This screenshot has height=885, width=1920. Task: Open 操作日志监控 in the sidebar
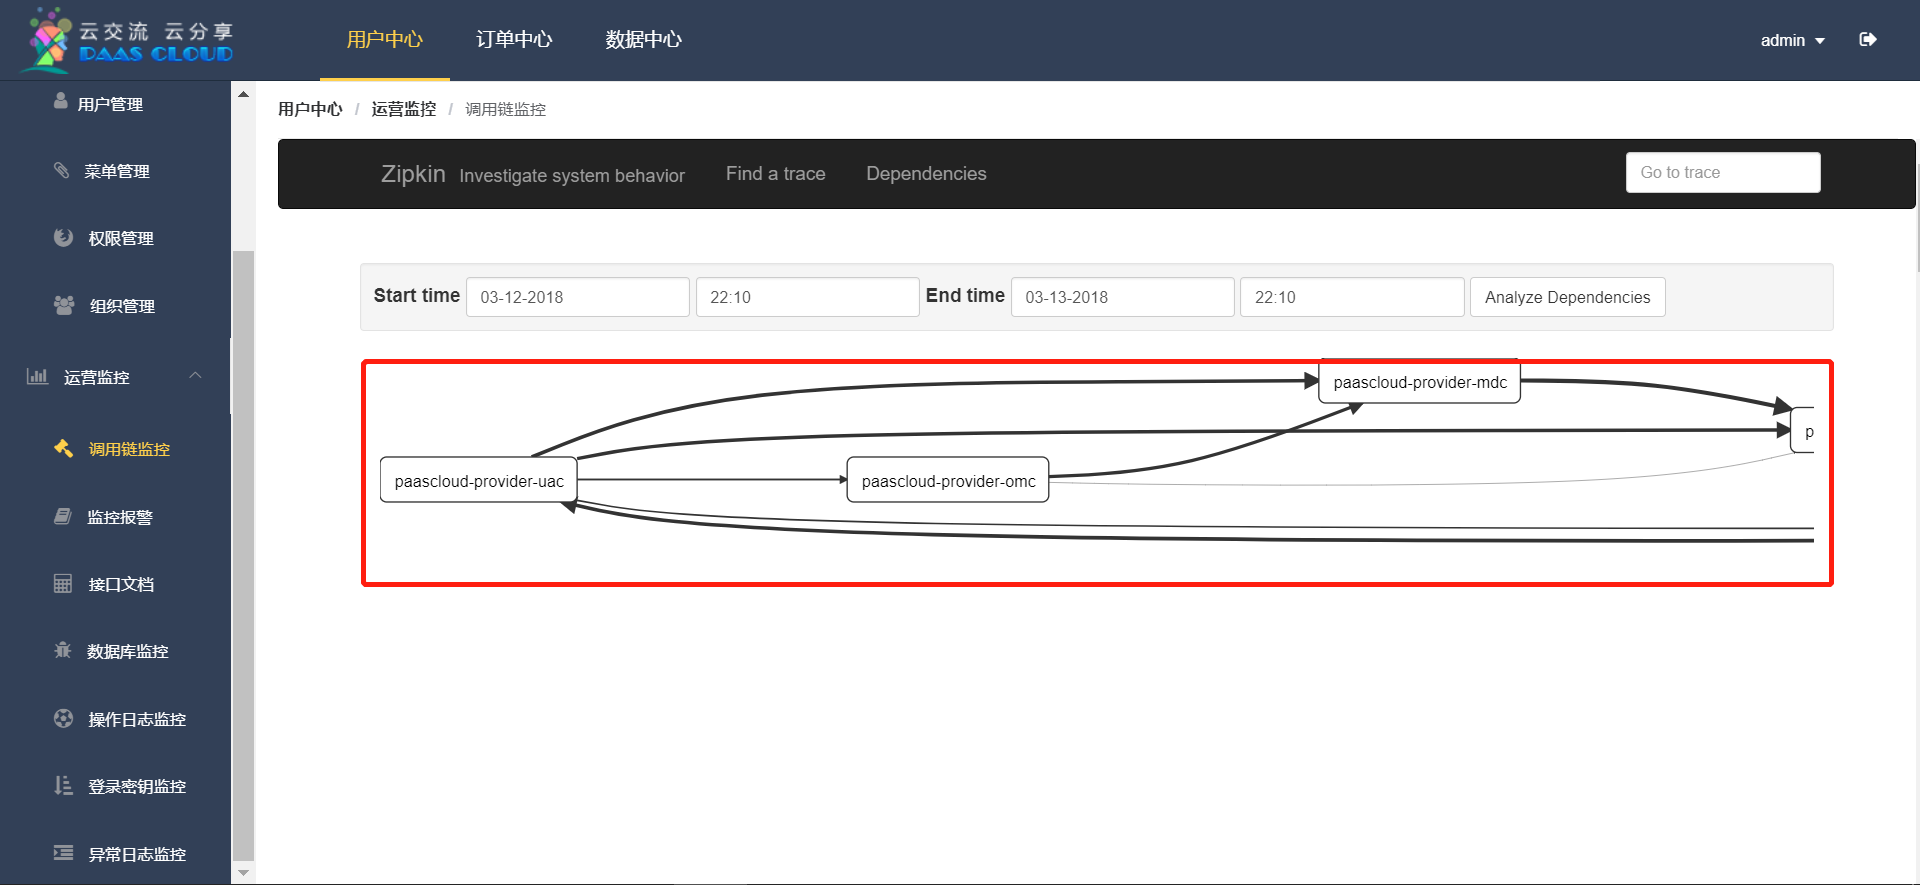(x=137, y=719)
